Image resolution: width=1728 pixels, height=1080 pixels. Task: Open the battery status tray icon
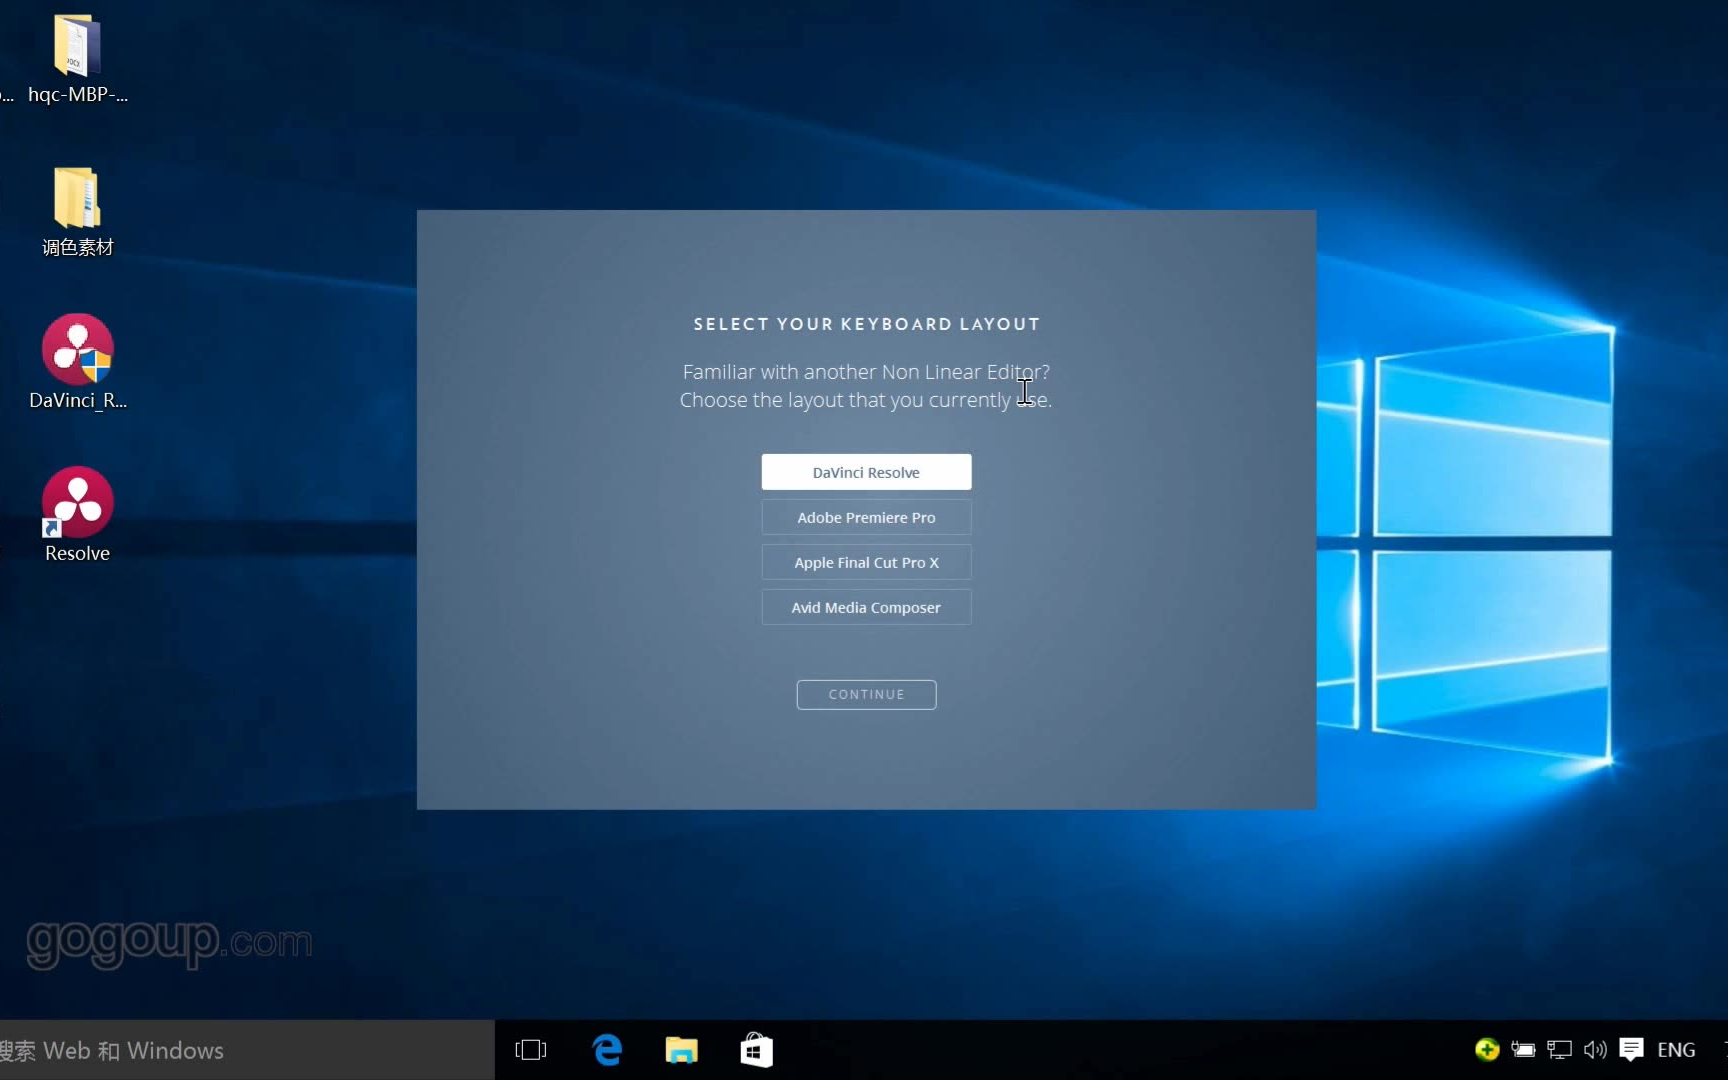point(1523,1049)
